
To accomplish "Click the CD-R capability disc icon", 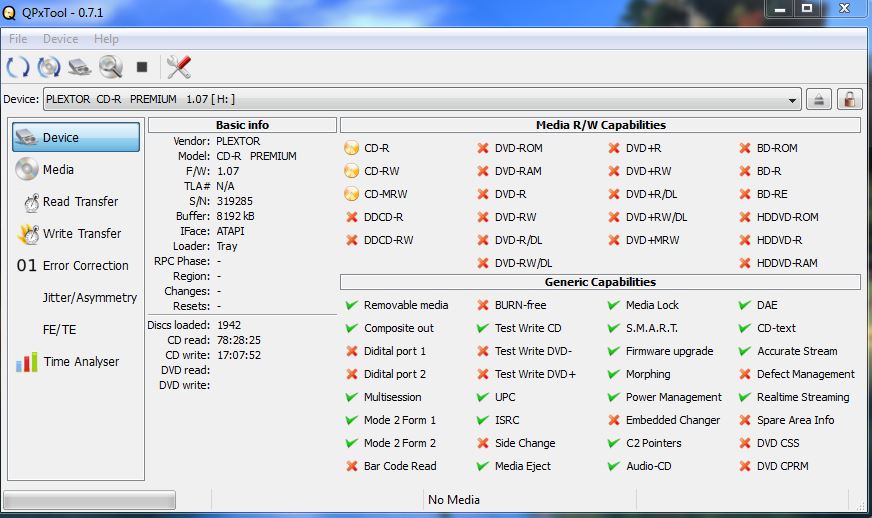I will [351, 148].
